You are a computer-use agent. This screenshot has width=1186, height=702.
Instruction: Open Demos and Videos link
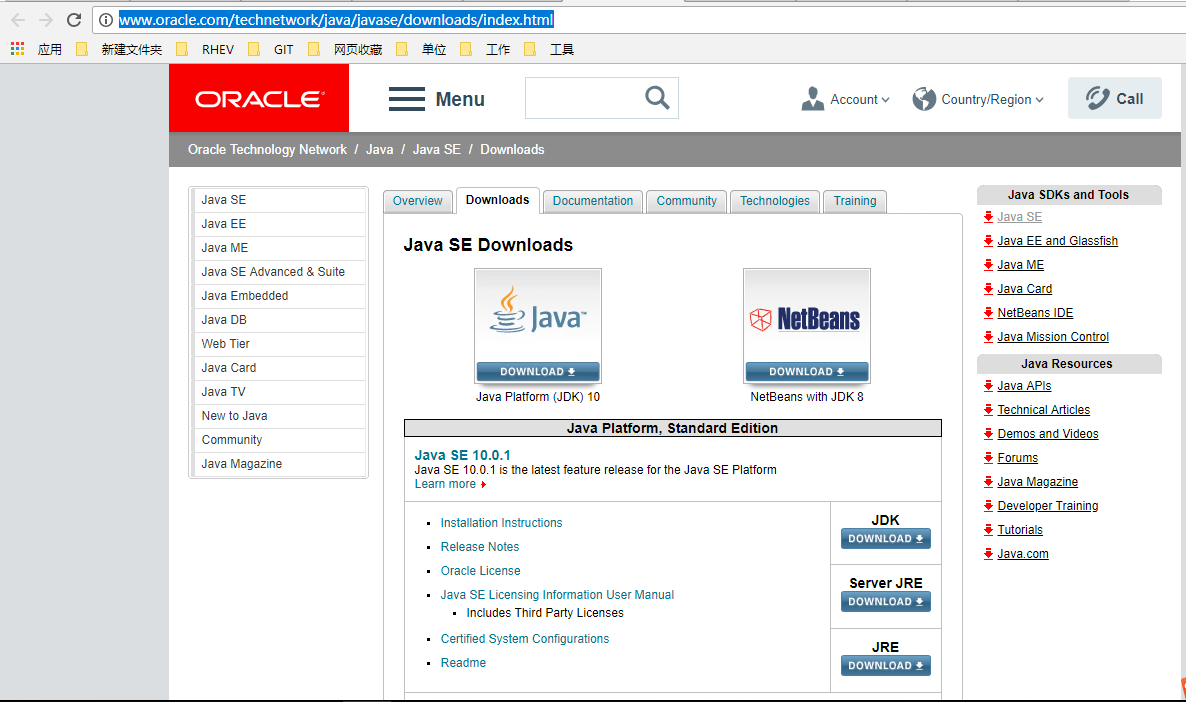pos(1048,434)
